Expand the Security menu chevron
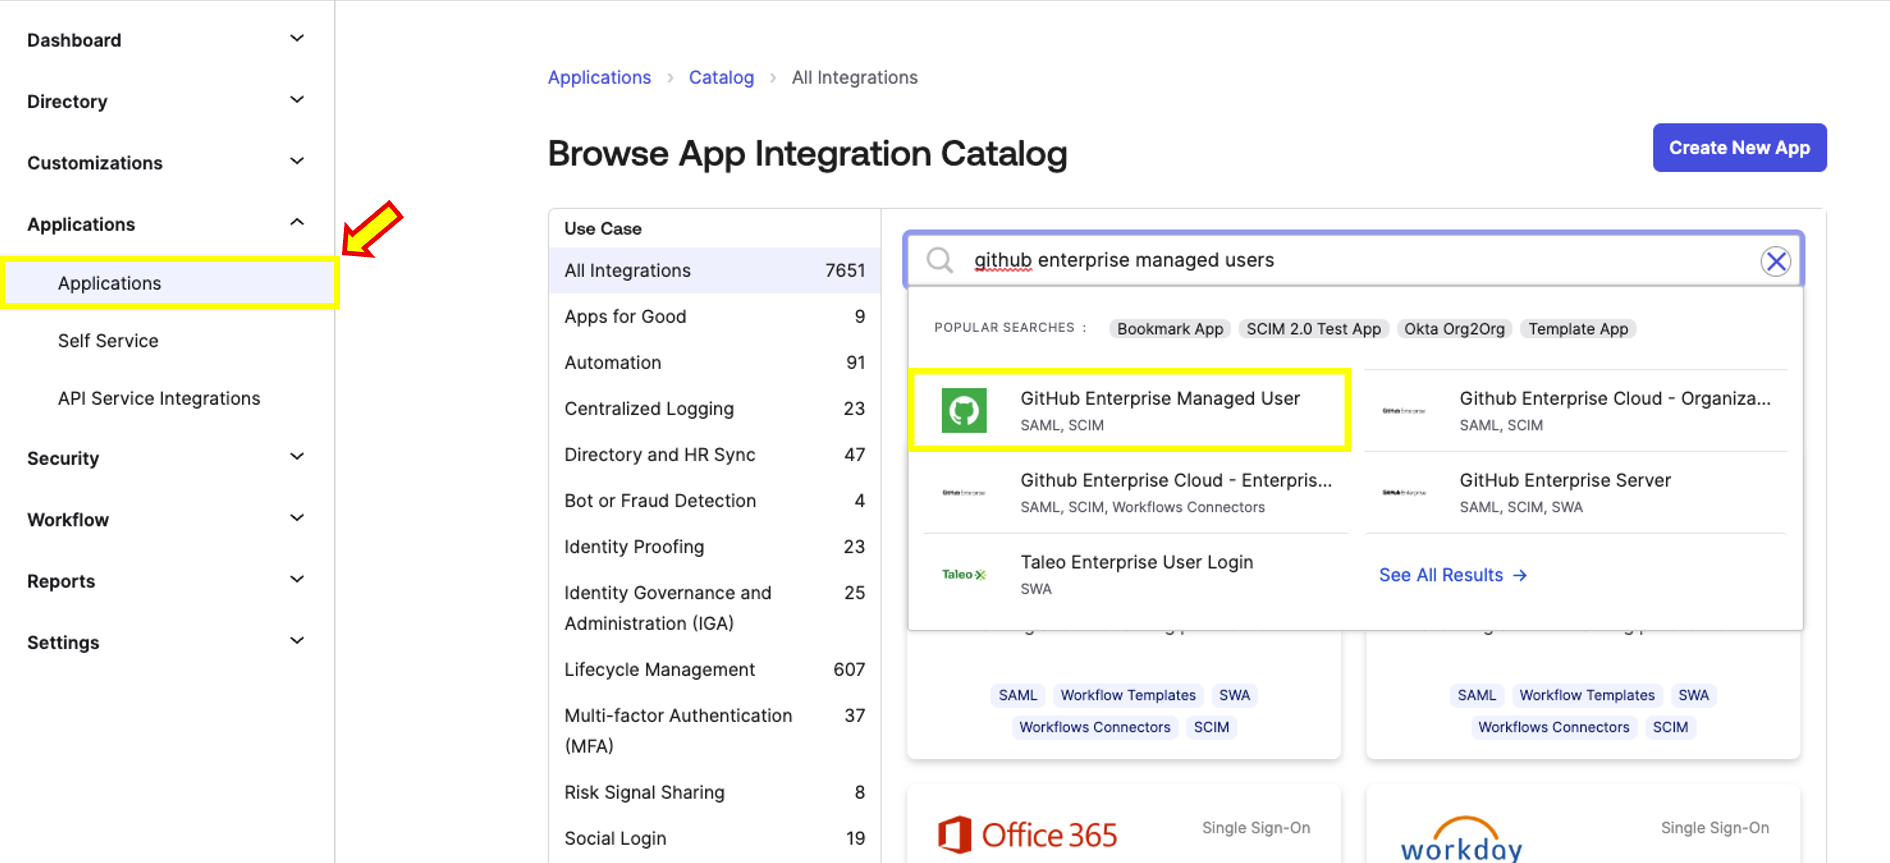The width and height of the screenshot is (1890, 863). click(x=297, y=457)
